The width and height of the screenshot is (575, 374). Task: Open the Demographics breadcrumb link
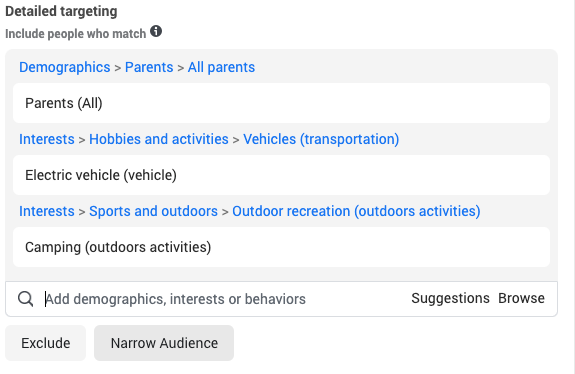pos(65,67)
